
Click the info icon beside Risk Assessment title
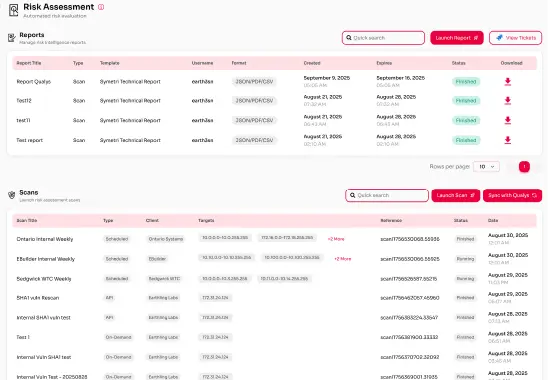[101, 7]
